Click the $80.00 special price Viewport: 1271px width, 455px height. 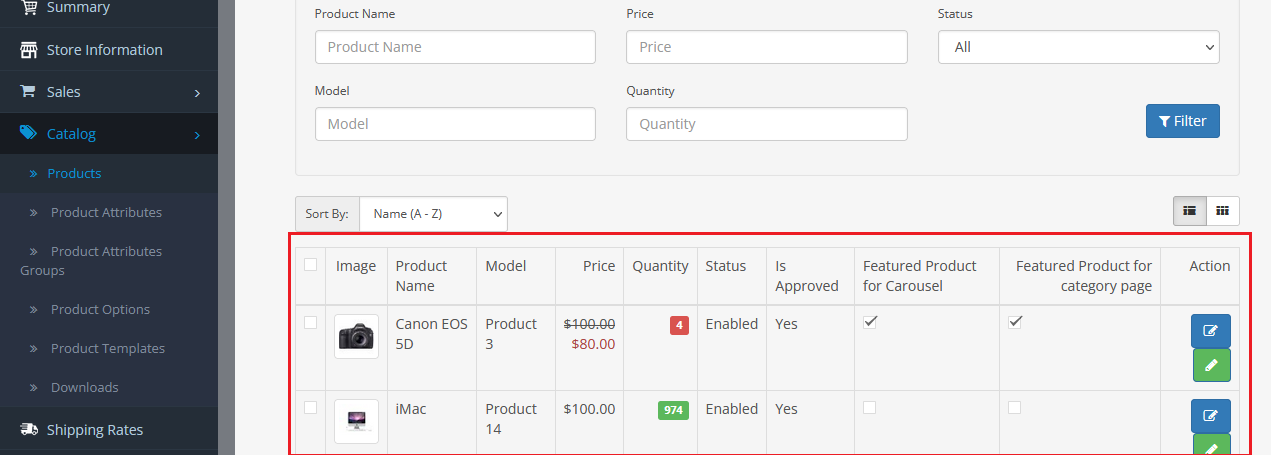pos(594,344)
